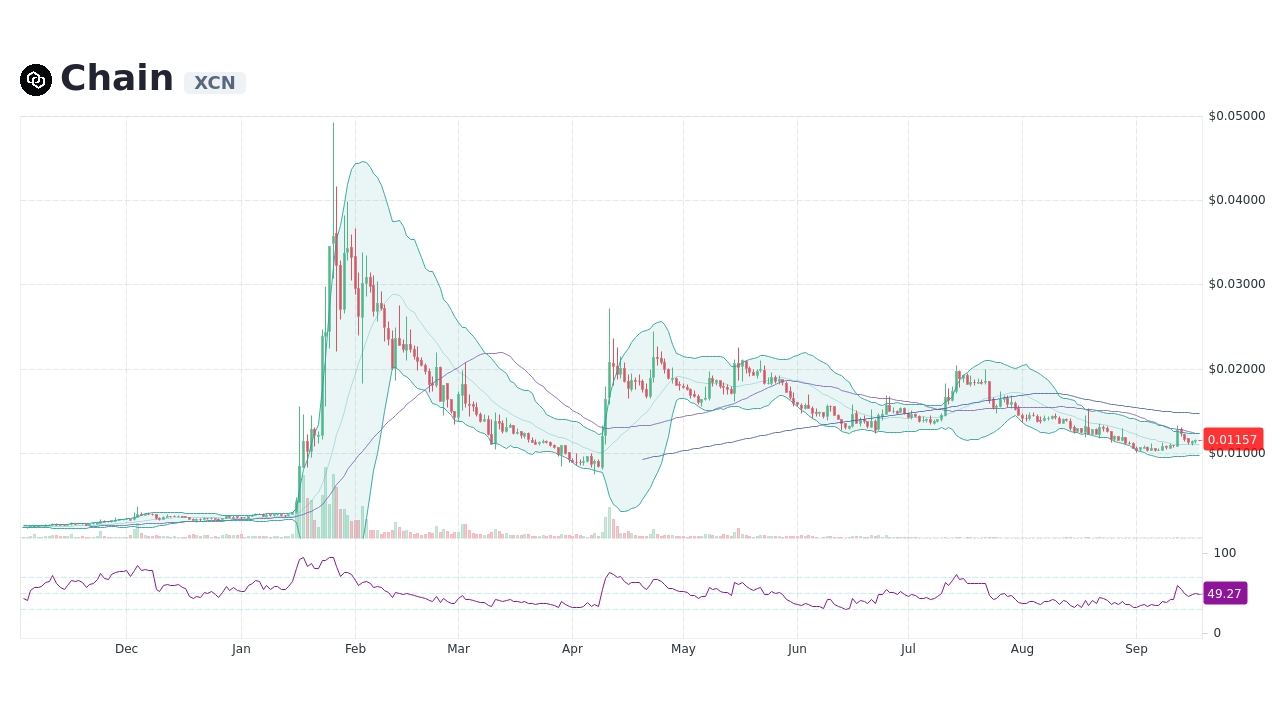The height and width of the screenshot is (720, 1280).
Task: Select the Dec label on the timeline
Action: coord(126,648)
